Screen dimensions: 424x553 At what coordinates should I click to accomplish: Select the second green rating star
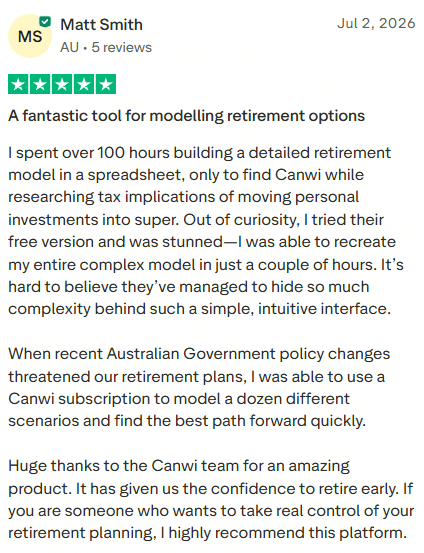point(40,84)
